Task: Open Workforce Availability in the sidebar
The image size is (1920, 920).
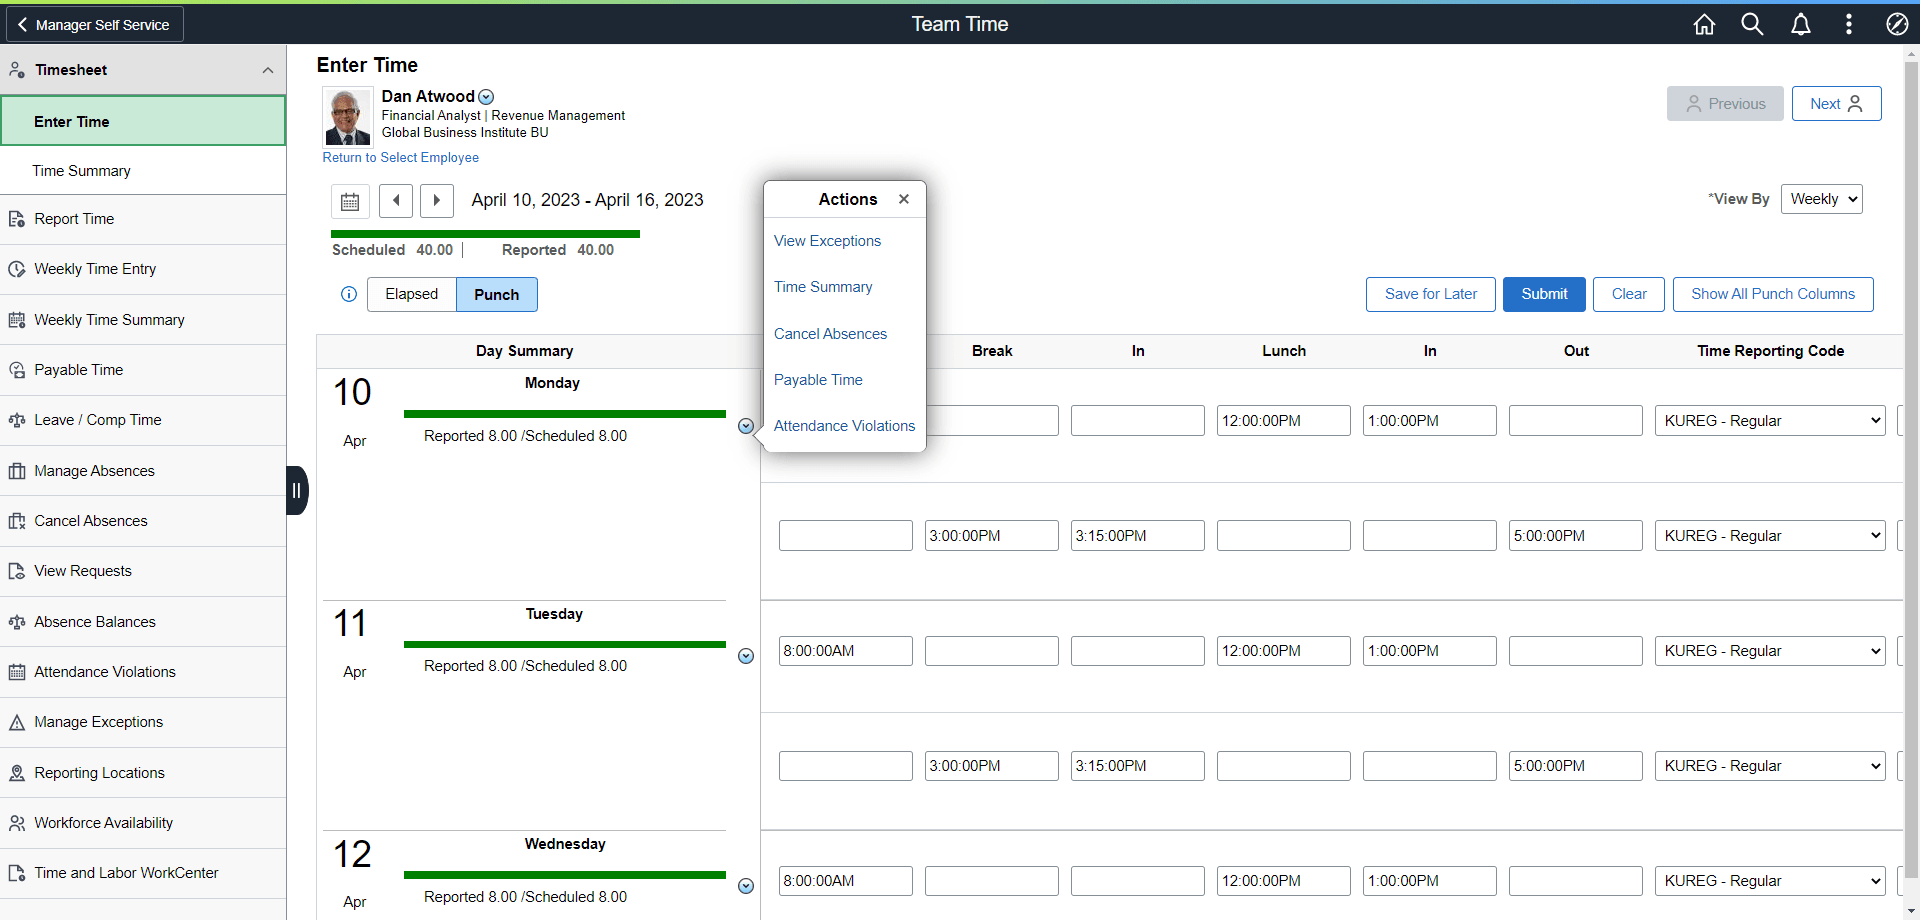Action: tap(143, 823)
